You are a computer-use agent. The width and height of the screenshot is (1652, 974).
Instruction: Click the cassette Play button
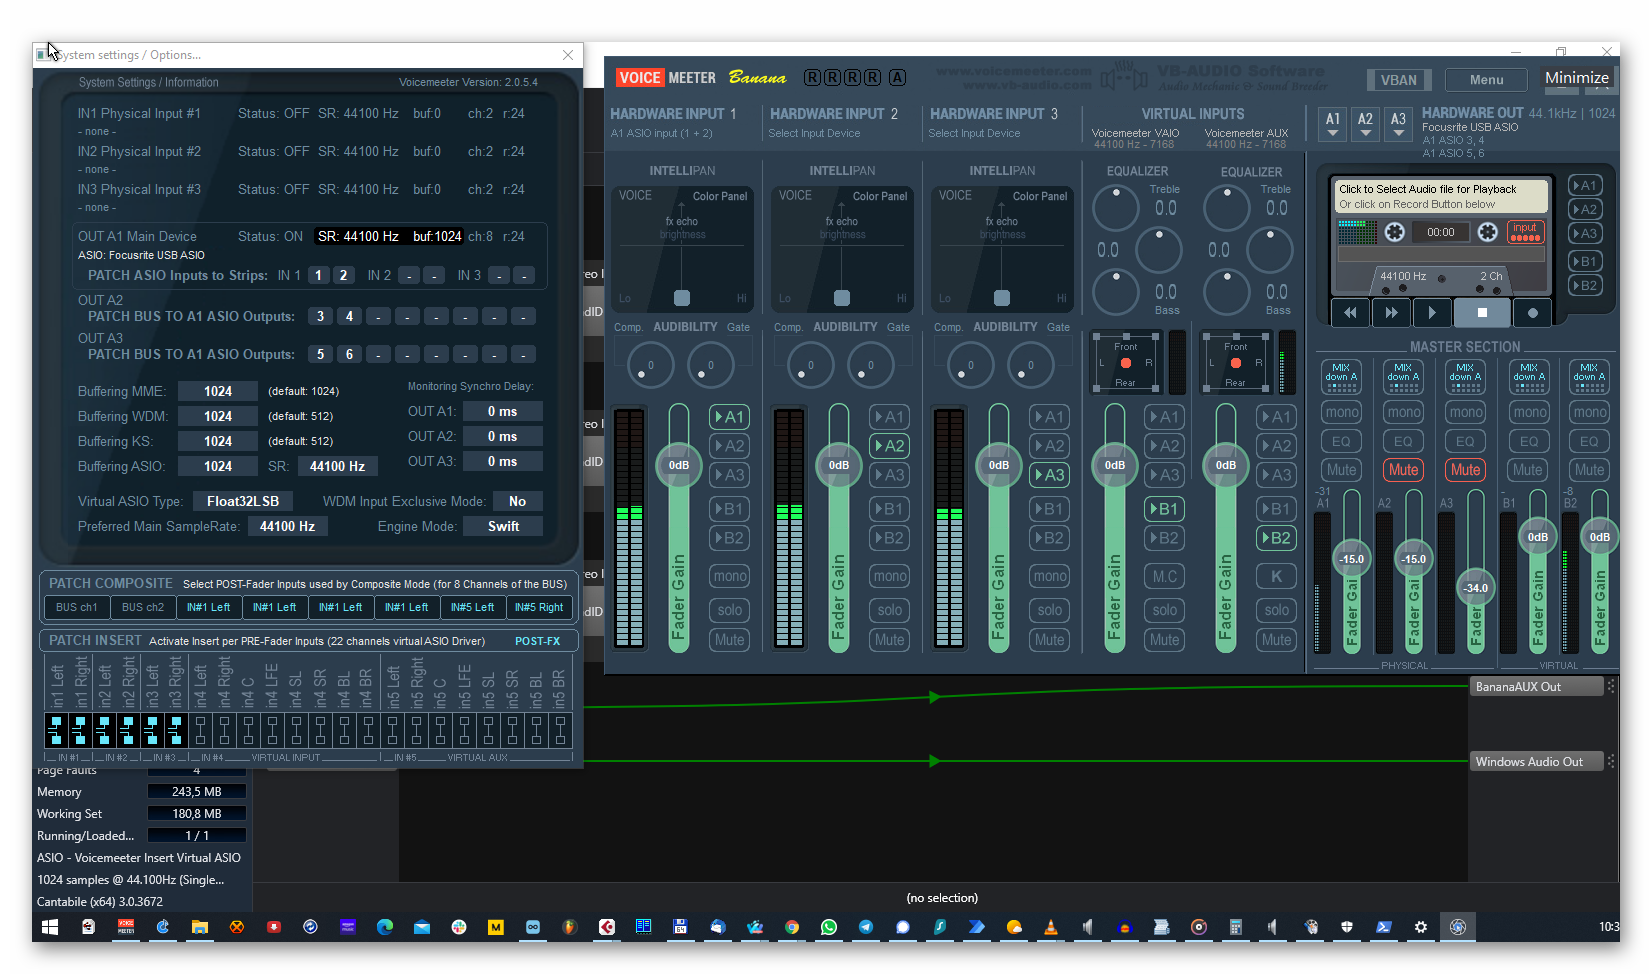coord(1432,313)
